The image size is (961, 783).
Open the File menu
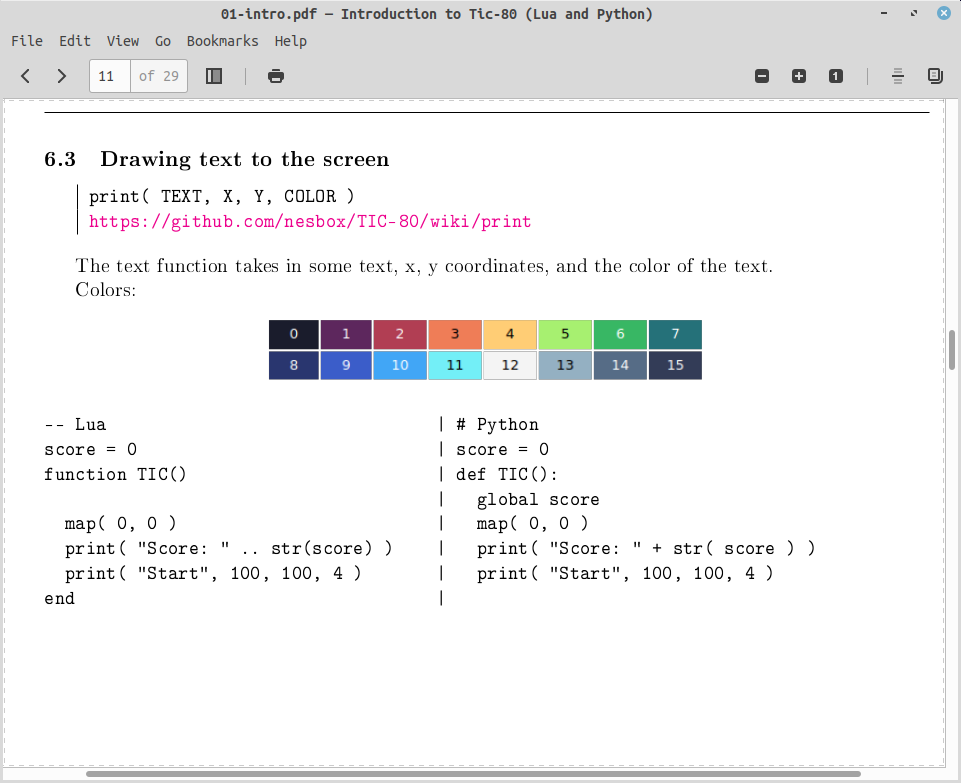[x=27, y=41]
